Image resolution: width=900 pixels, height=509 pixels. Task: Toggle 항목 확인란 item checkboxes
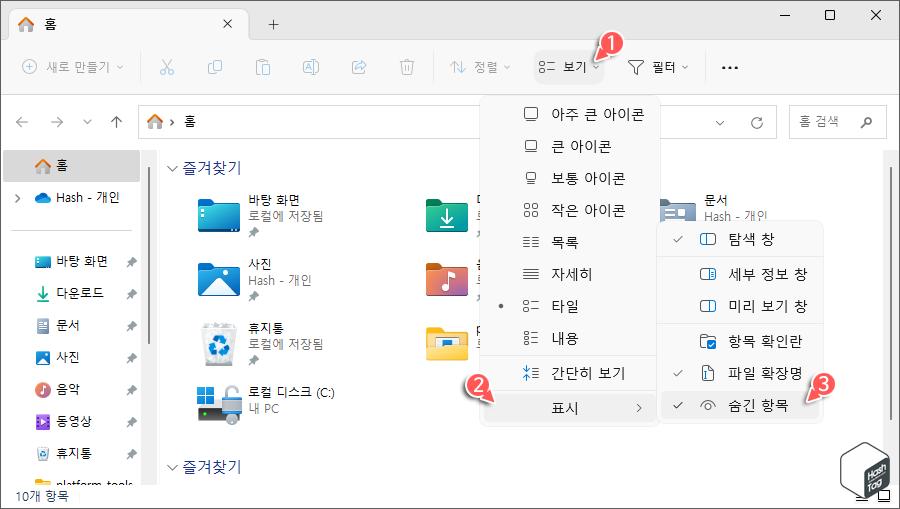click(x=740, y=341)
